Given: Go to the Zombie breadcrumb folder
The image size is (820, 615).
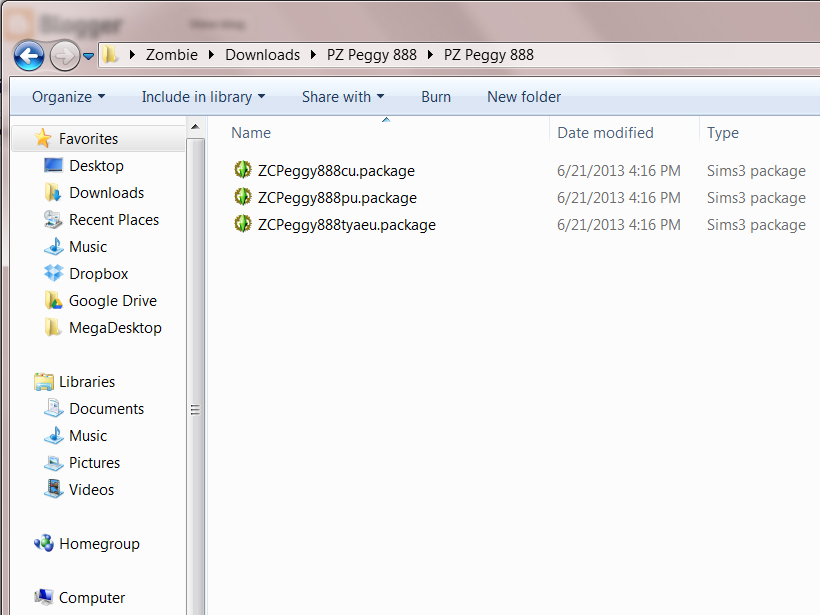Looking at the screenshot, I should pos(172,55).
